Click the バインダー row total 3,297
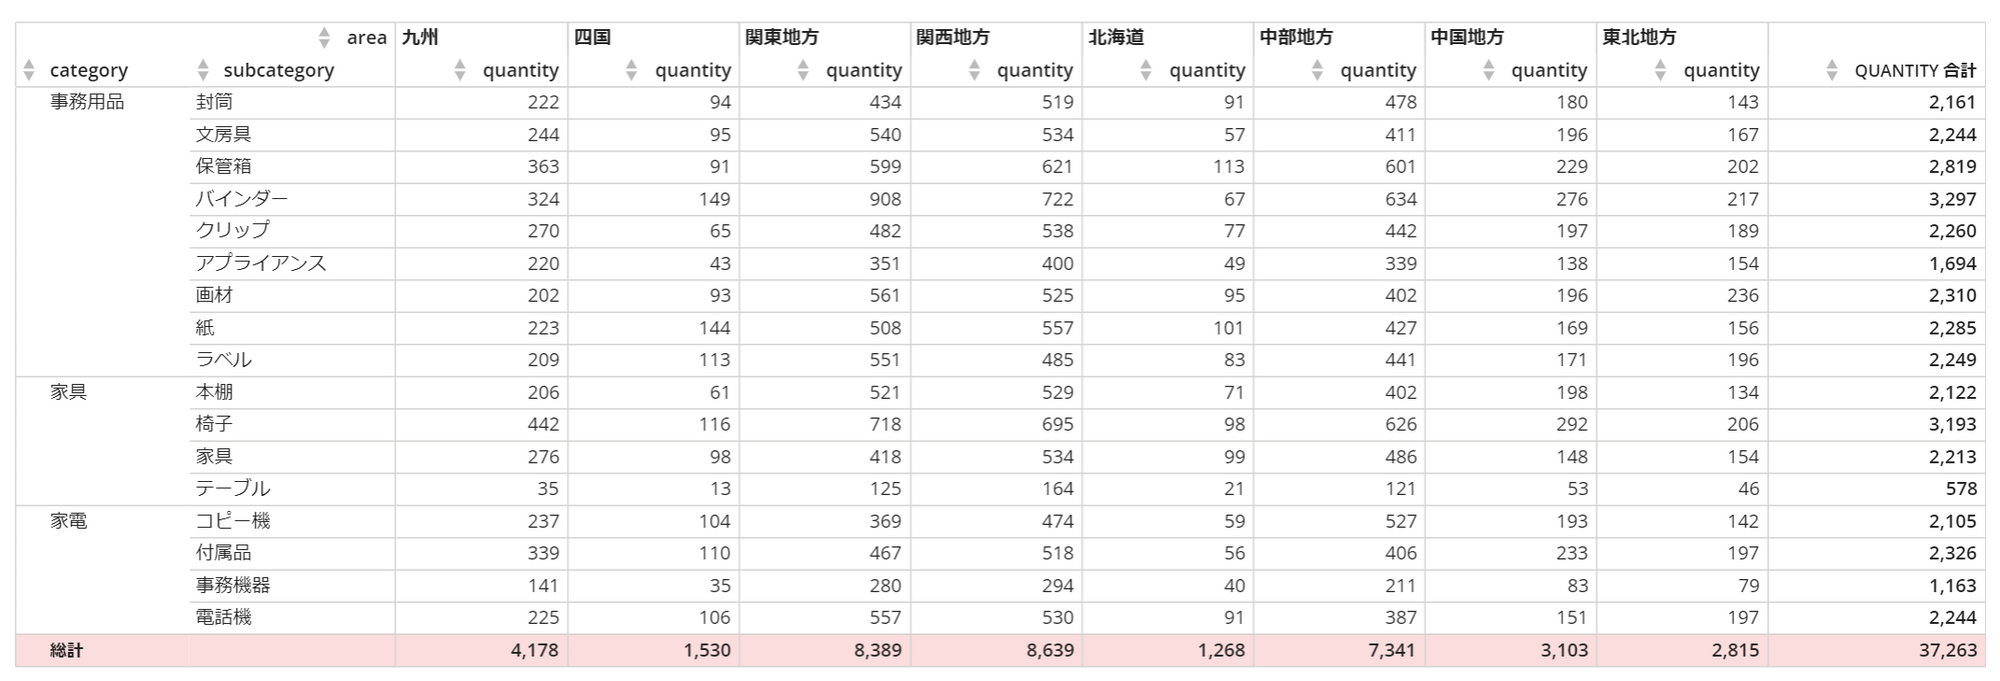This screenshot has height=681, width=2000. 1953,199
